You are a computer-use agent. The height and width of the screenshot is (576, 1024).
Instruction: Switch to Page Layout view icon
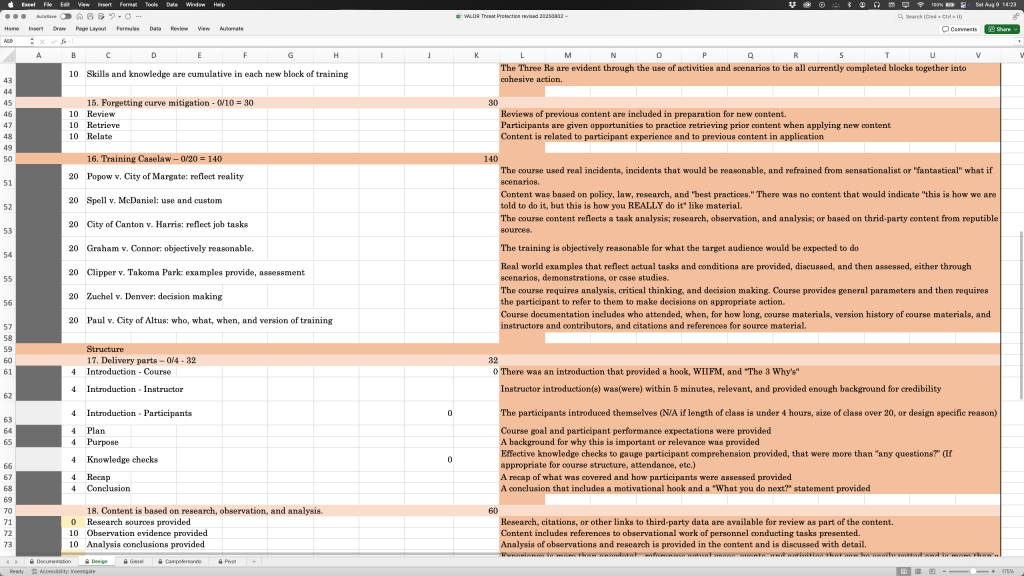tap(918, 571)
